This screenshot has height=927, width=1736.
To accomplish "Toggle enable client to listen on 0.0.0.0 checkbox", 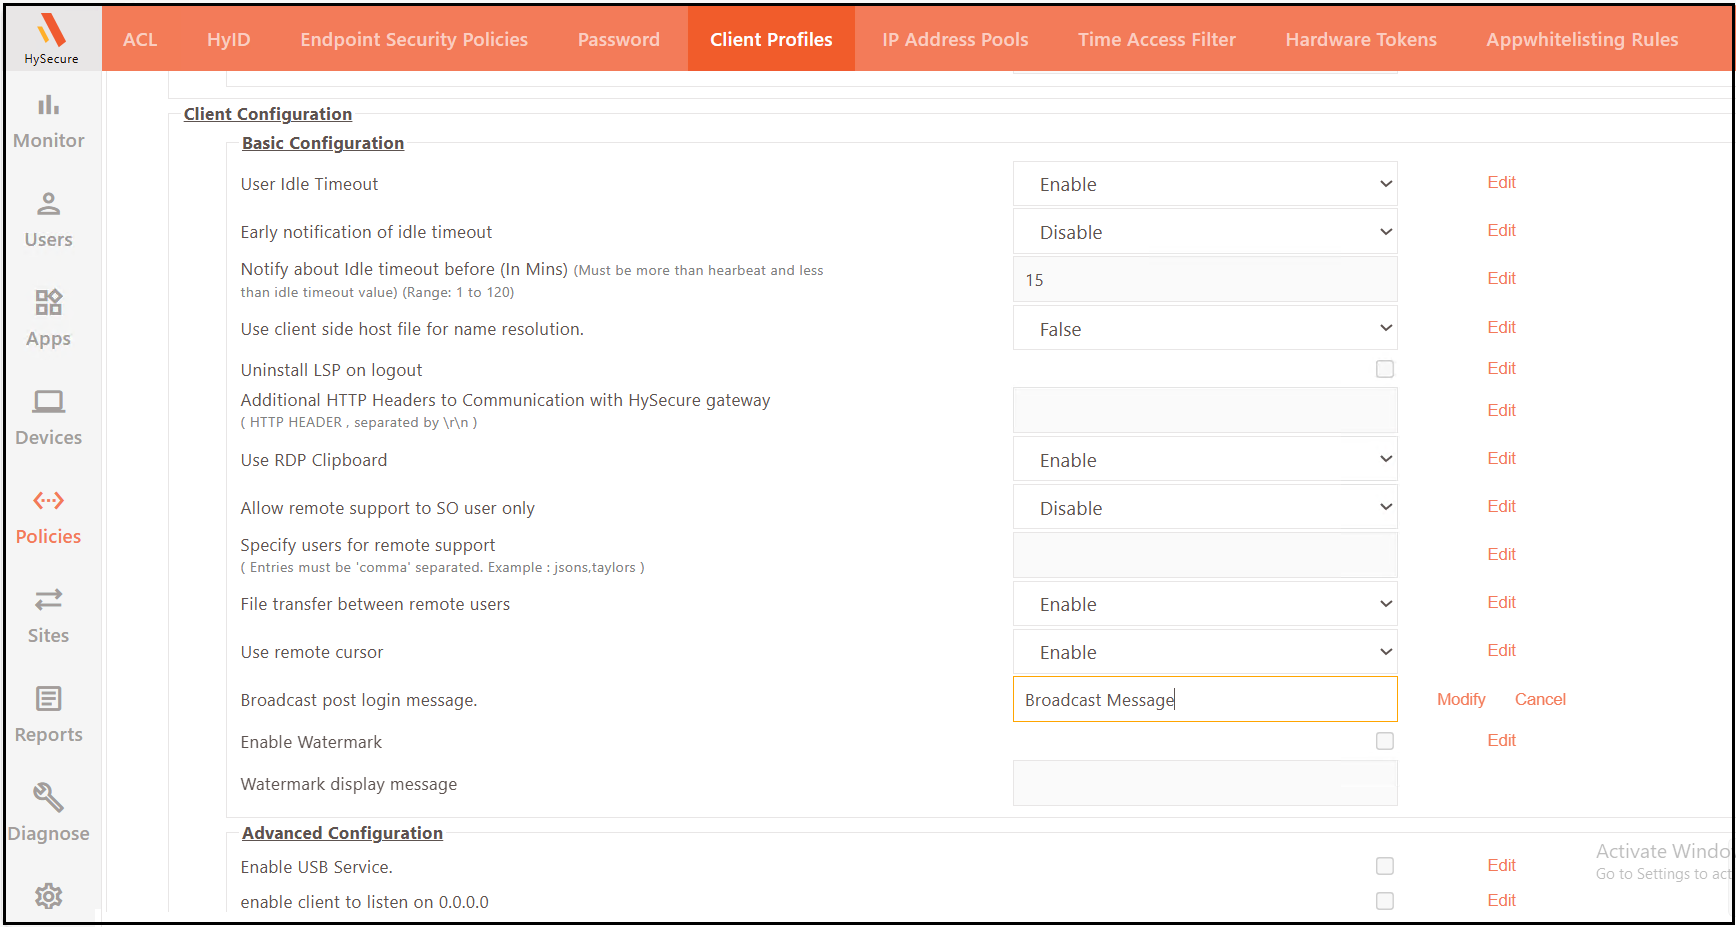I will click(1385, 901).
